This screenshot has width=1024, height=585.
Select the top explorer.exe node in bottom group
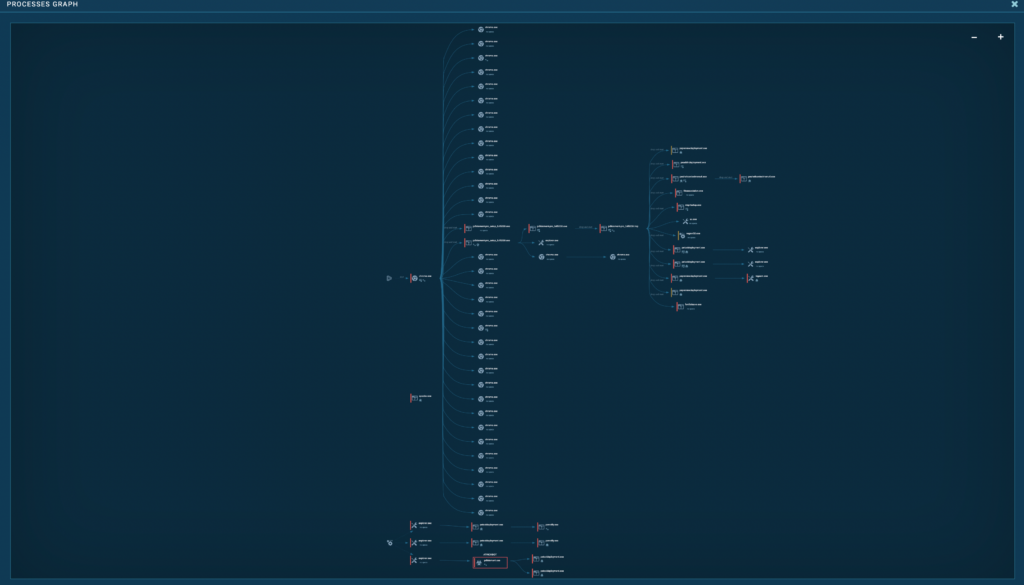414,525
